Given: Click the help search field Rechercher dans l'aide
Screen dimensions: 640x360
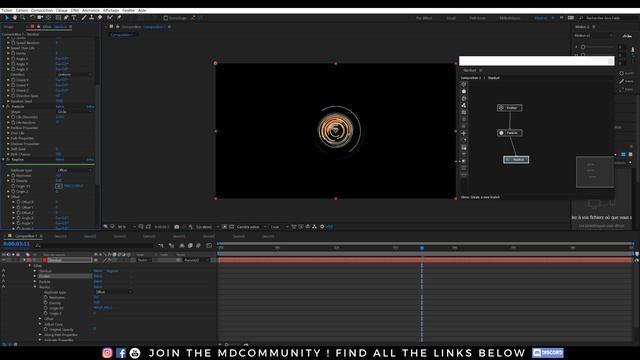Looking at the screenshot, I should pos(603,18).
